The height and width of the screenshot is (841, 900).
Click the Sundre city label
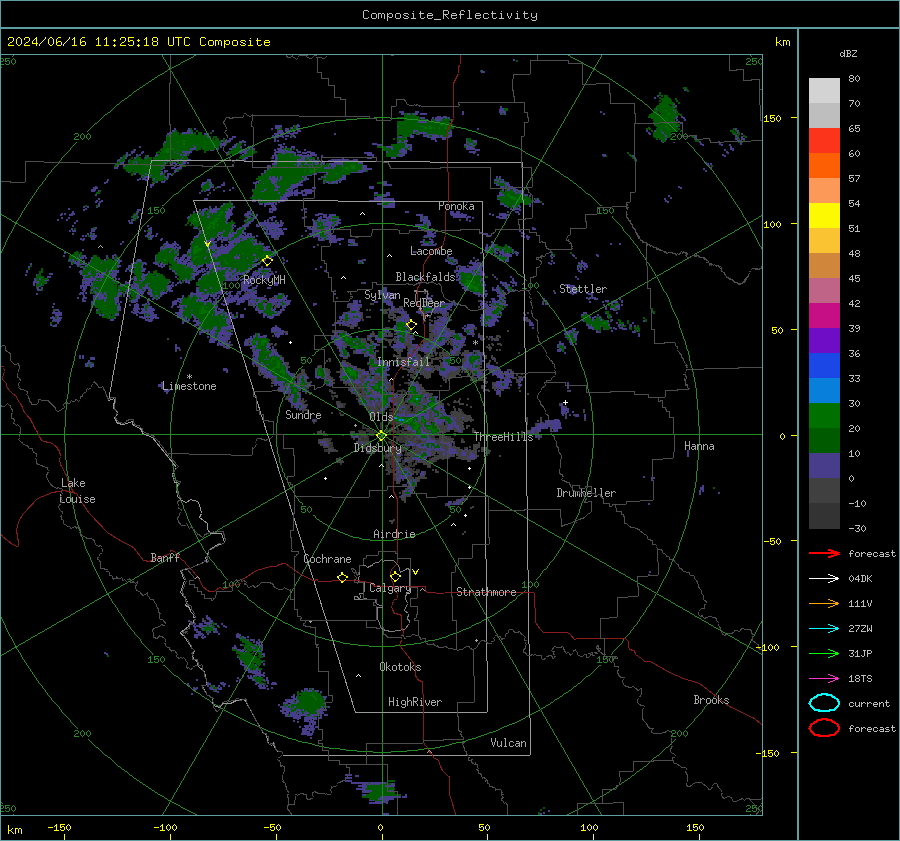point(303,415)
